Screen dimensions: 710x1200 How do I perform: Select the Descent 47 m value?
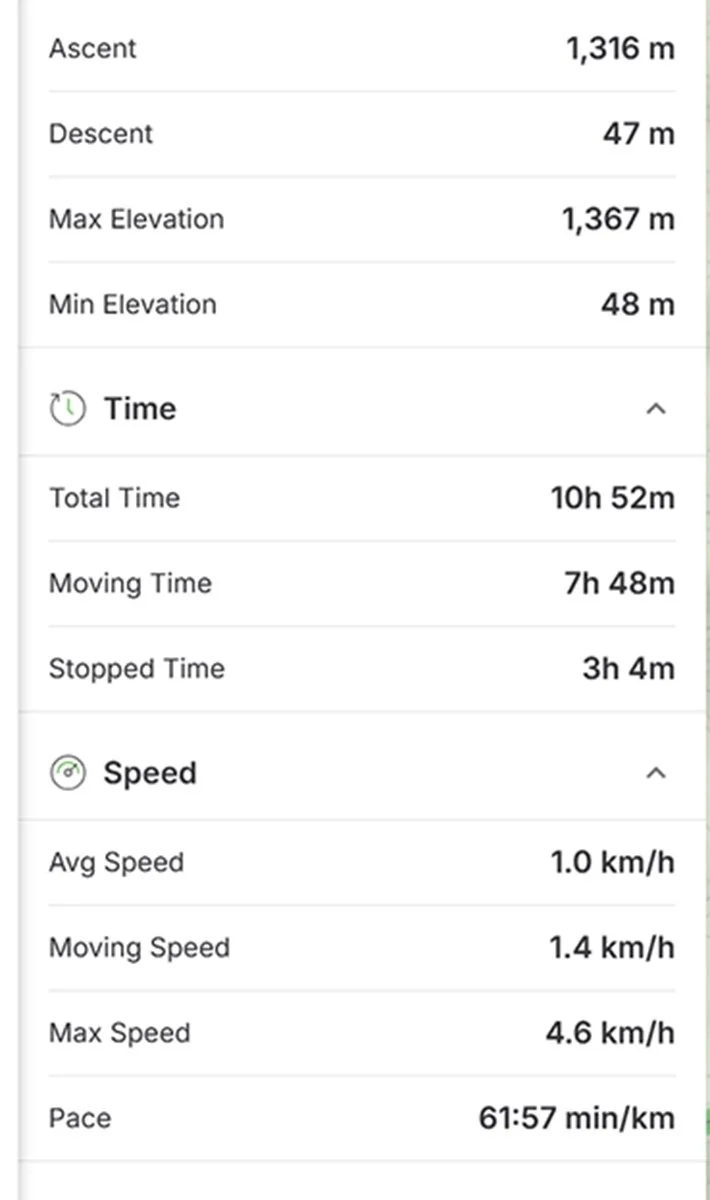(x=638, y=134)
